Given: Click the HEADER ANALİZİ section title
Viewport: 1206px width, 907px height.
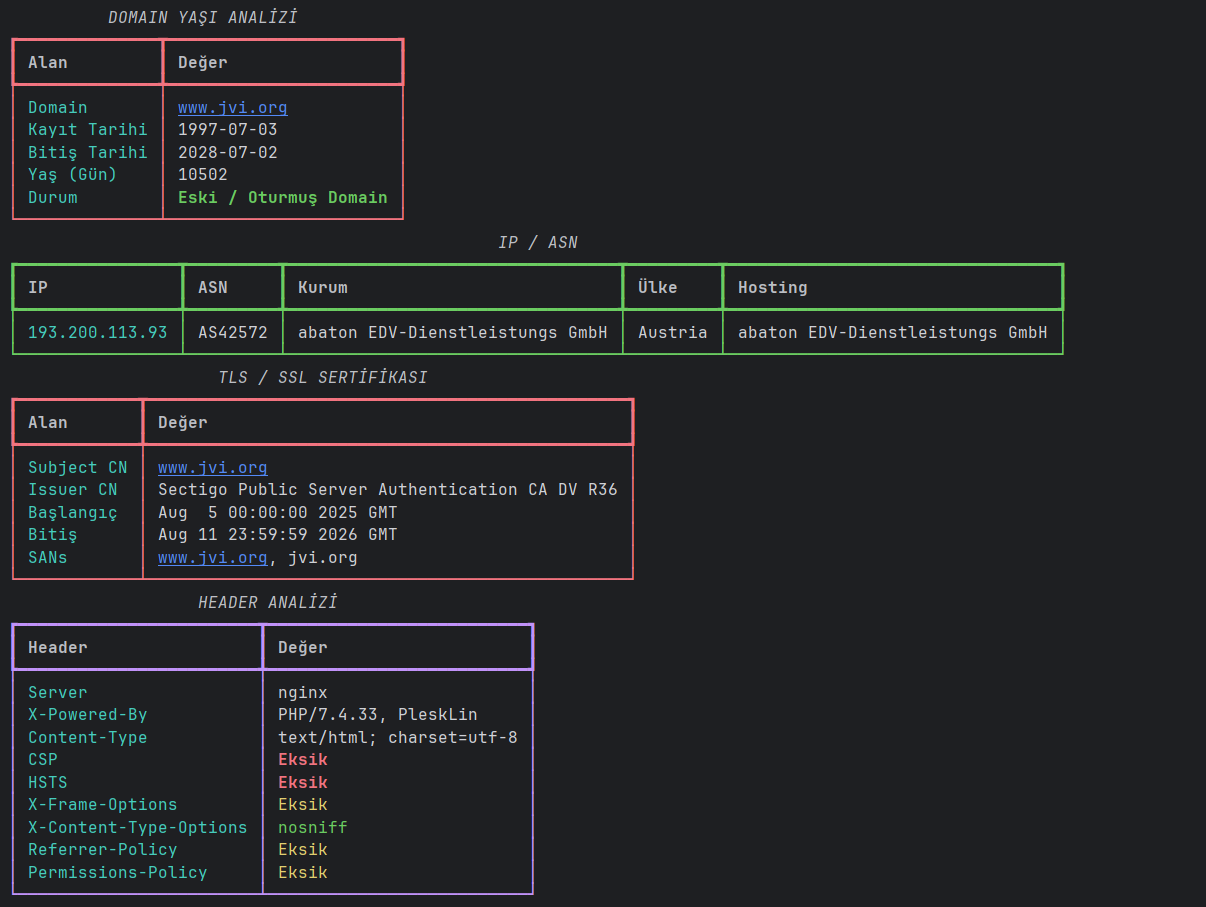Looking at the screenshot, I should [x=268, y=602].
